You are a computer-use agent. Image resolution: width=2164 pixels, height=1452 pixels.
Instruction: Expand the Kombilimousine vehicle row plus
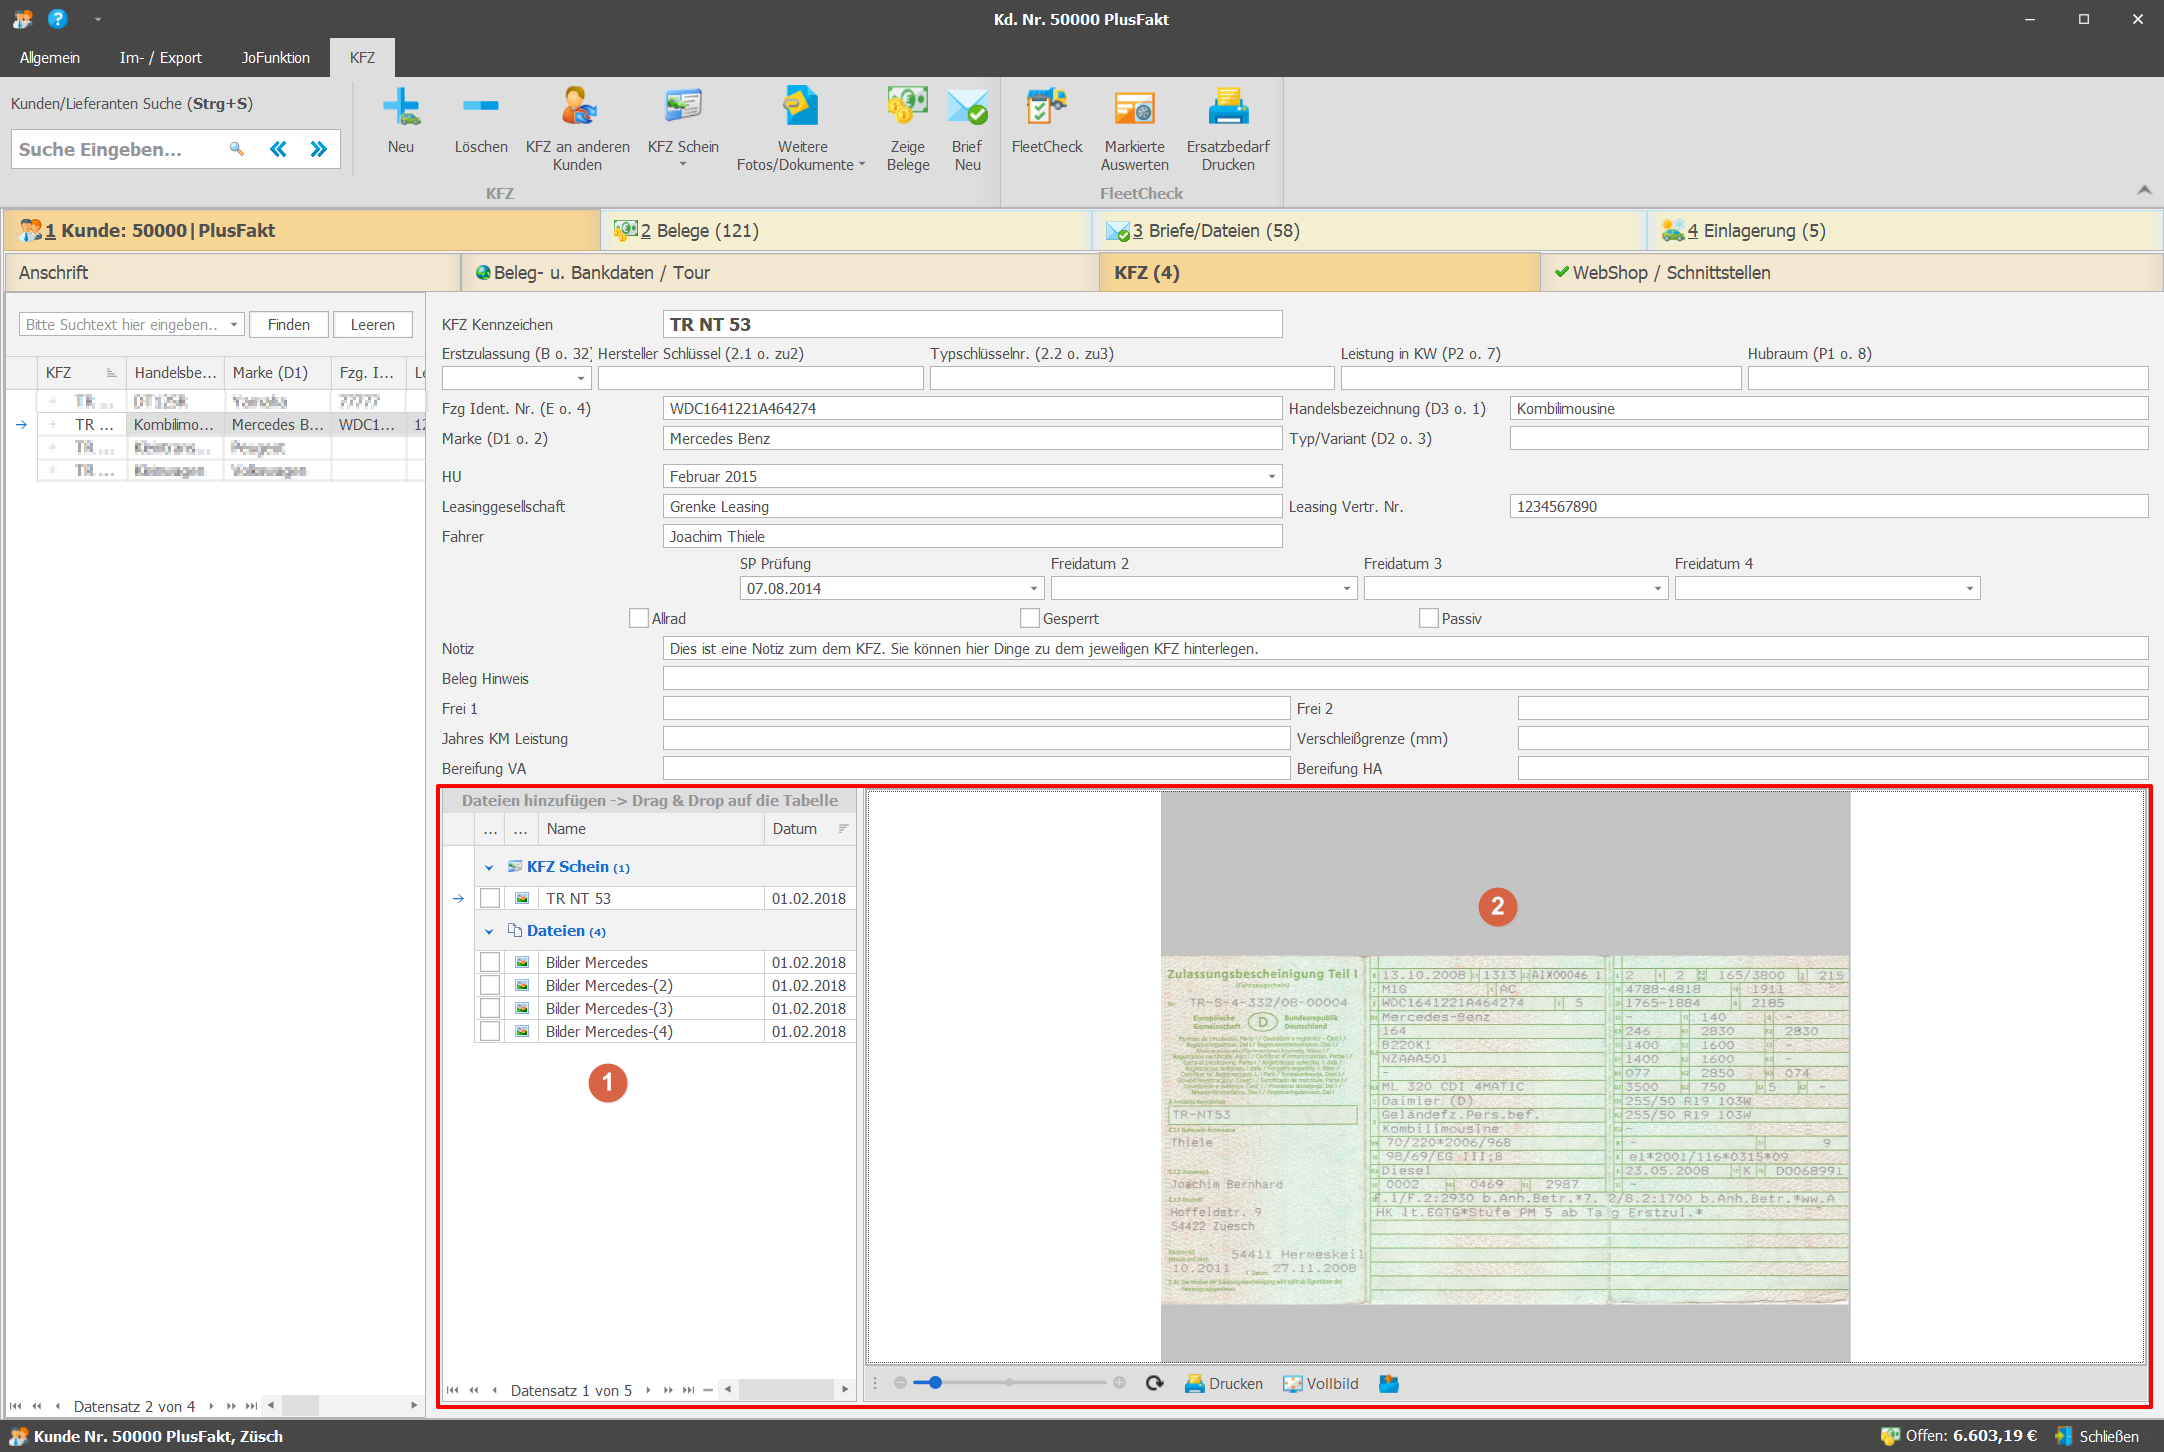pos(53,424)
